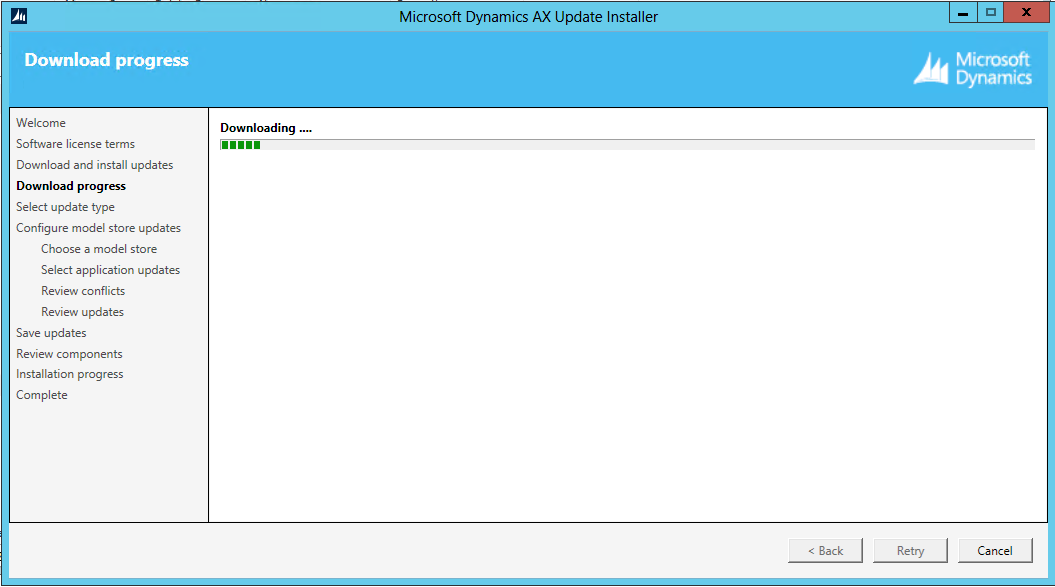Select the Complete step
The height and width of the screenshot is (587, 1055).
click(41, 394)
